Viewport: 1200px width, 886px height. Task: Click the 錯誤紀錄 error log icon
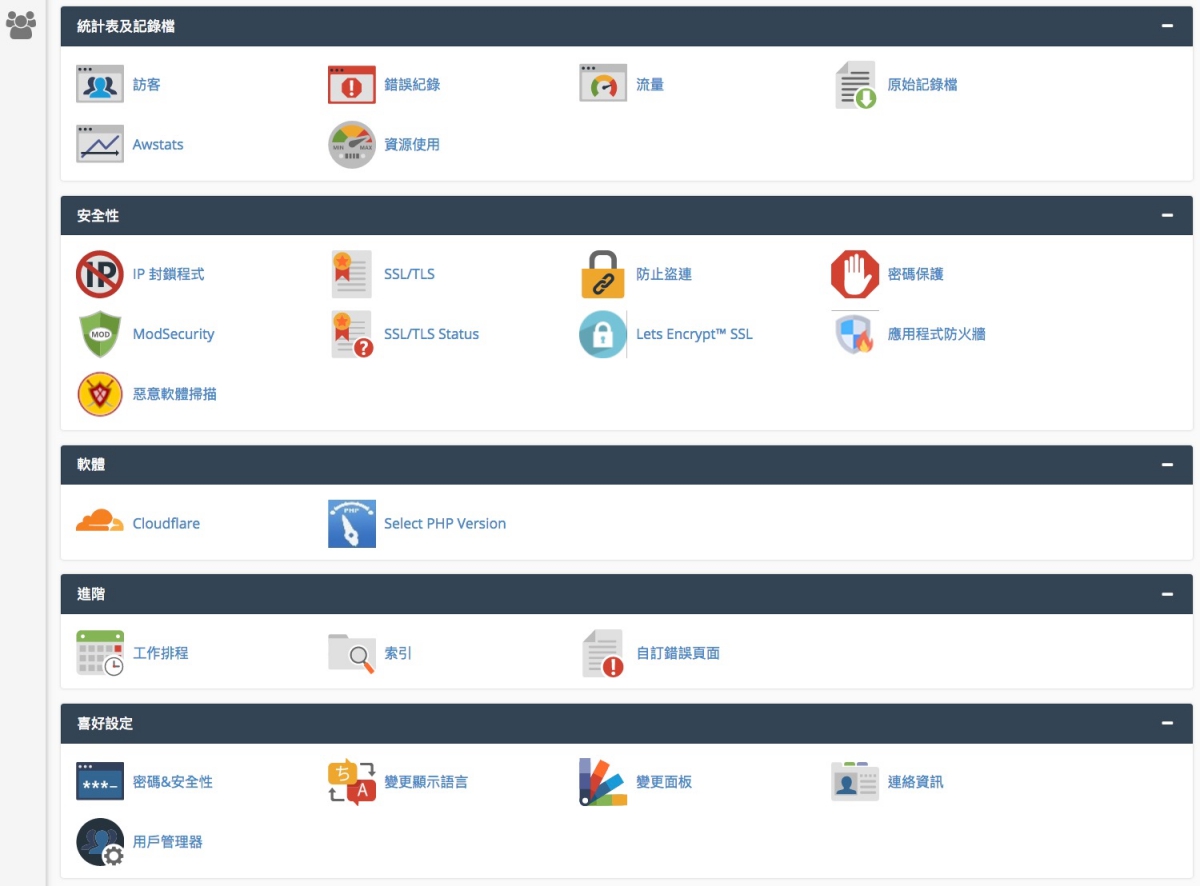(352, 85)
